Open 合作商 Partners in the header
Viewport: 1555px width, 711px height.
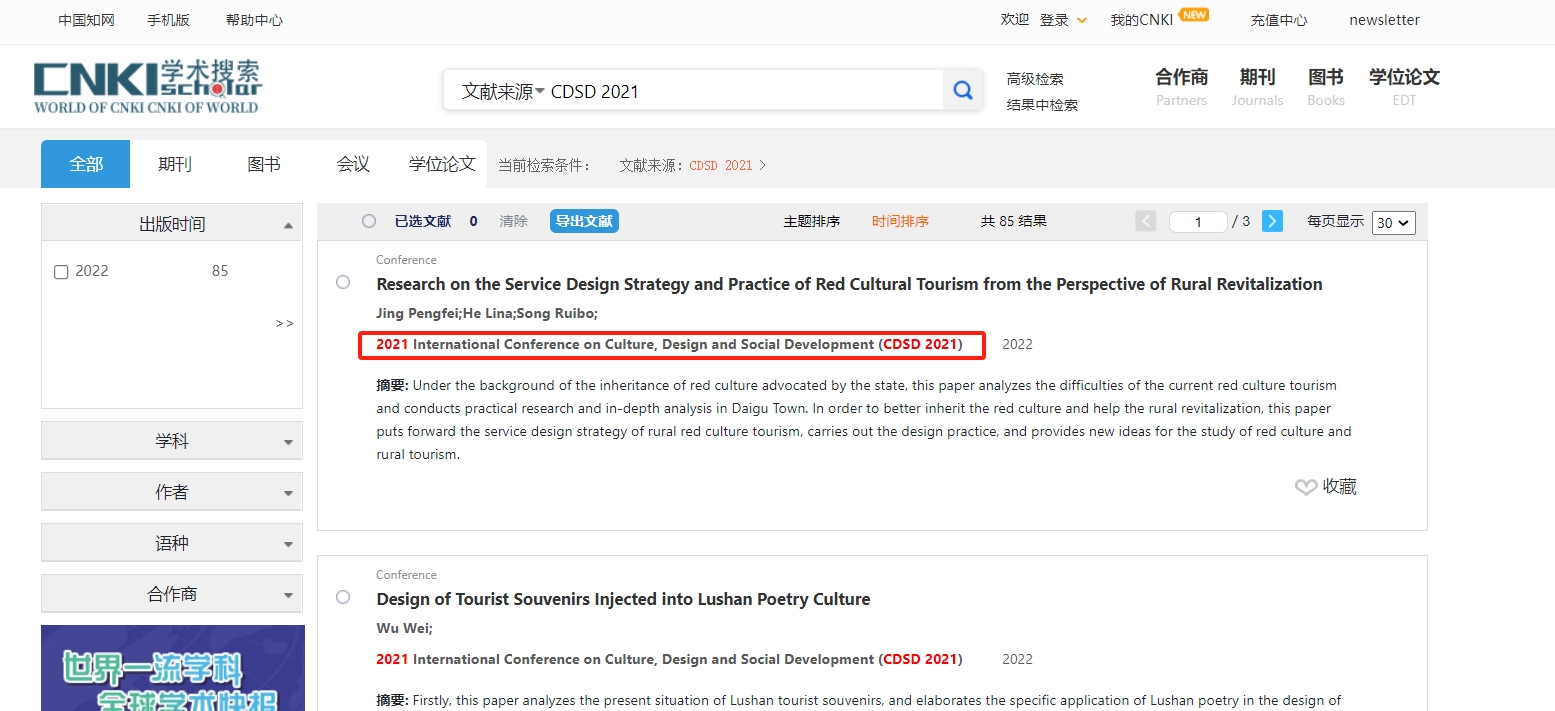(1182, 86)
